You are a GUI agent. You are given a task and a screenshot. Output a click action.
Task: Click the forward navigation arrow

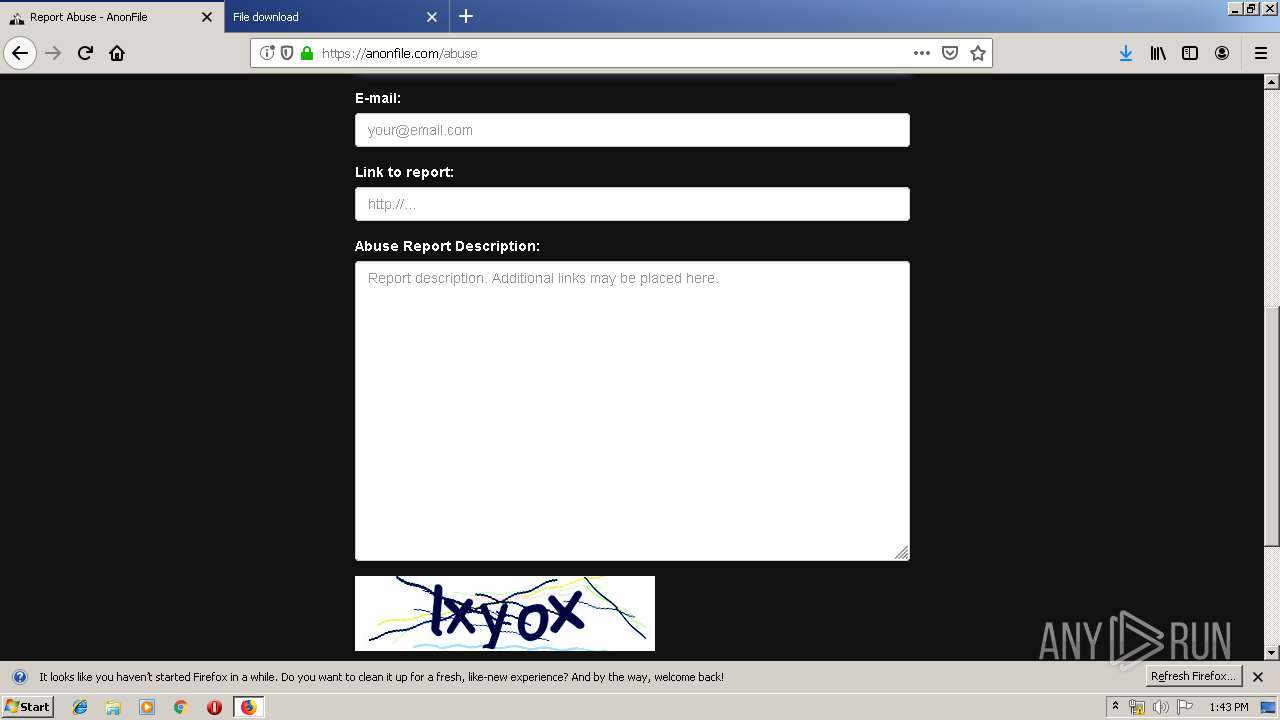(53, 53)
